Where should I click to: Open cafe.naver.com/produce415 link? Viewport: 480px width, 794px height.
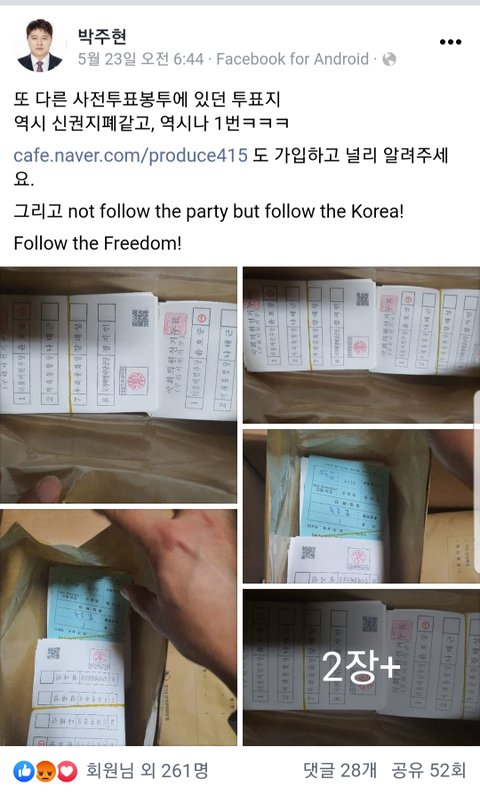(131, 155)
